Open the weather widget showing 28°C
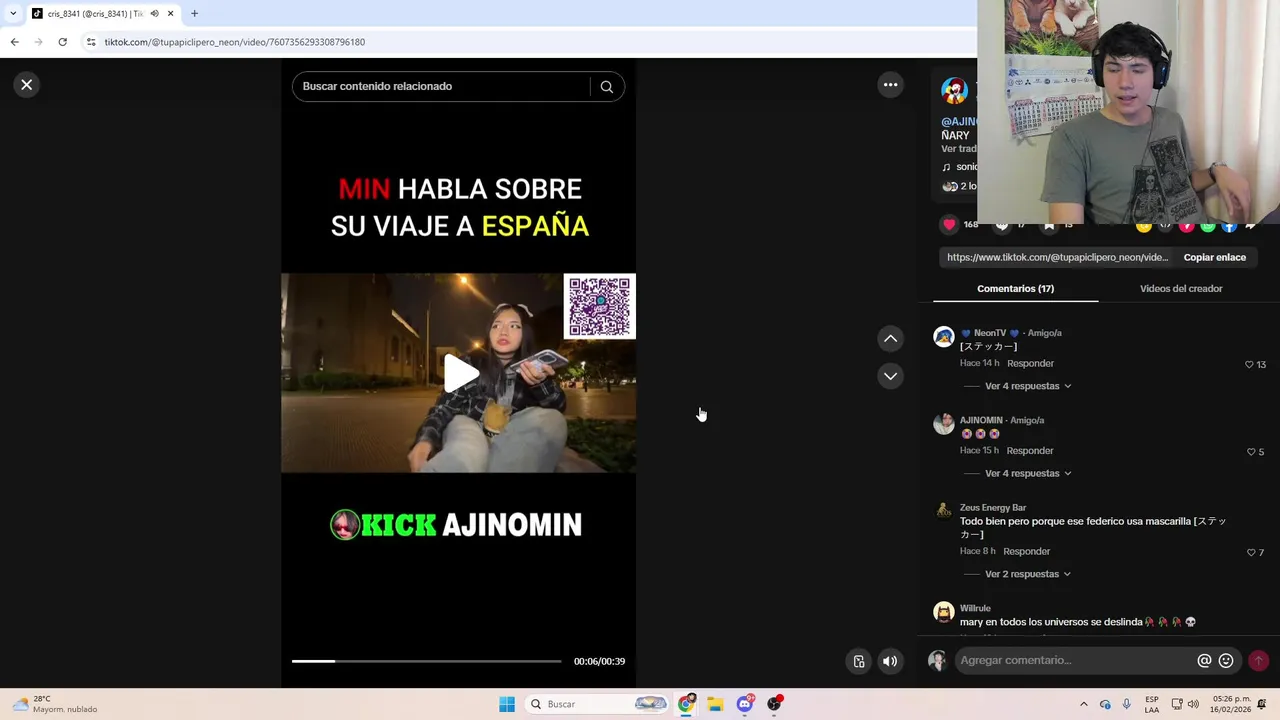The width and height of the screenshot is (1280, 720). [x=55, y=704]
